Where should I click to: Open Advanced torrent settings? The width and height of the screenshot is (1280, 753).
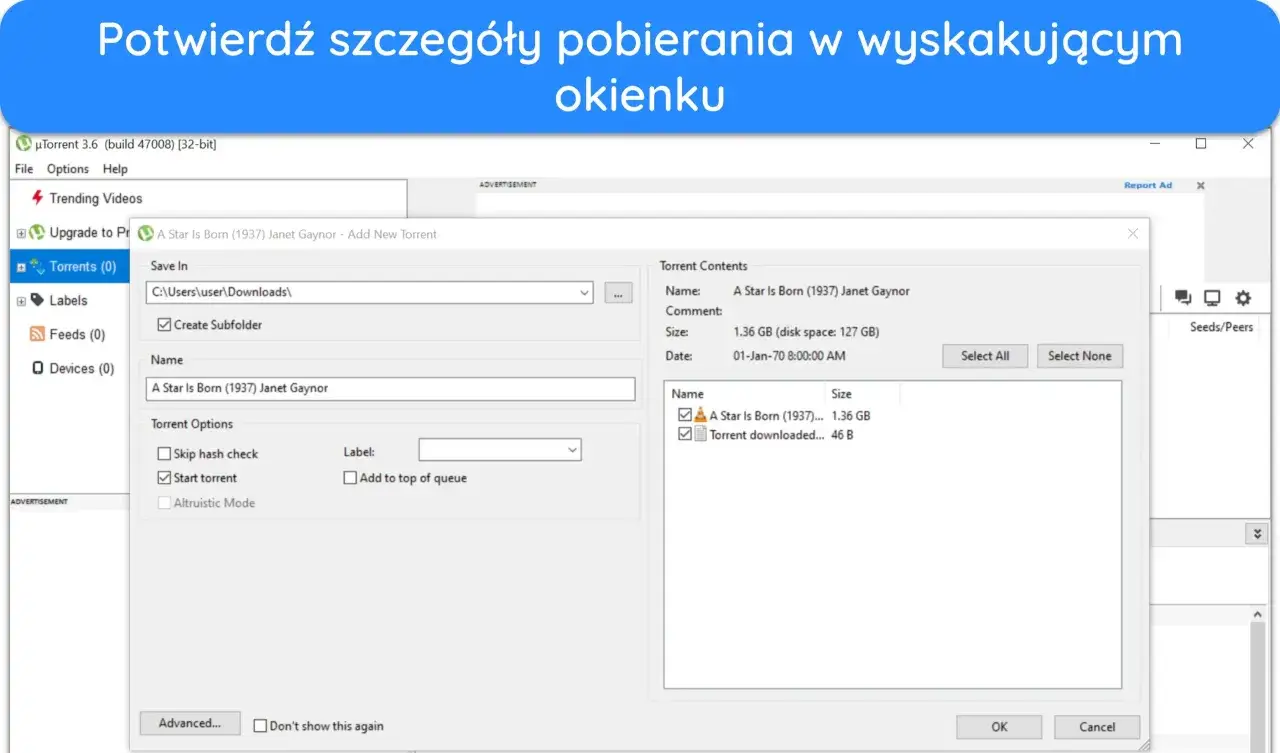pyautogui.click(x=190, y=723)
